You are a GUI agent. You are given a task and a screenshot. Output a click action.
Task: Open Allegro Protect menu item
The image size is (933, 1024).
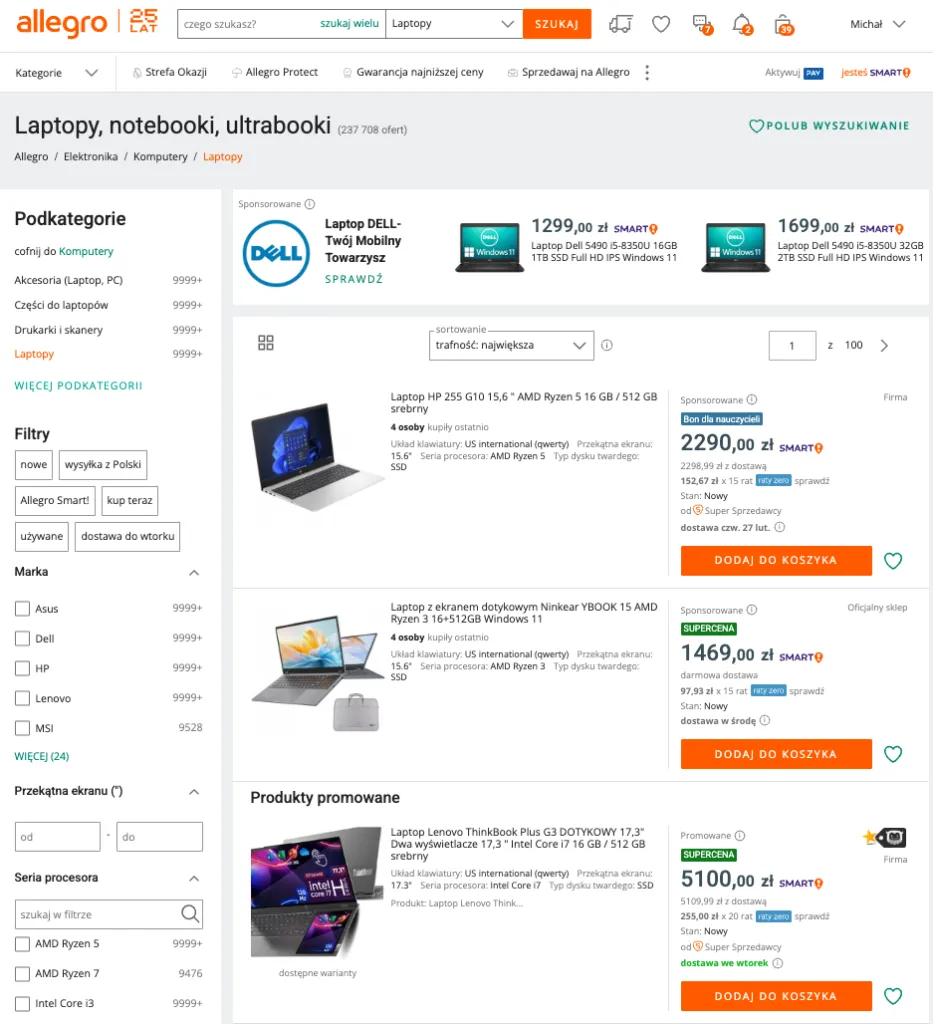[274, 72]
